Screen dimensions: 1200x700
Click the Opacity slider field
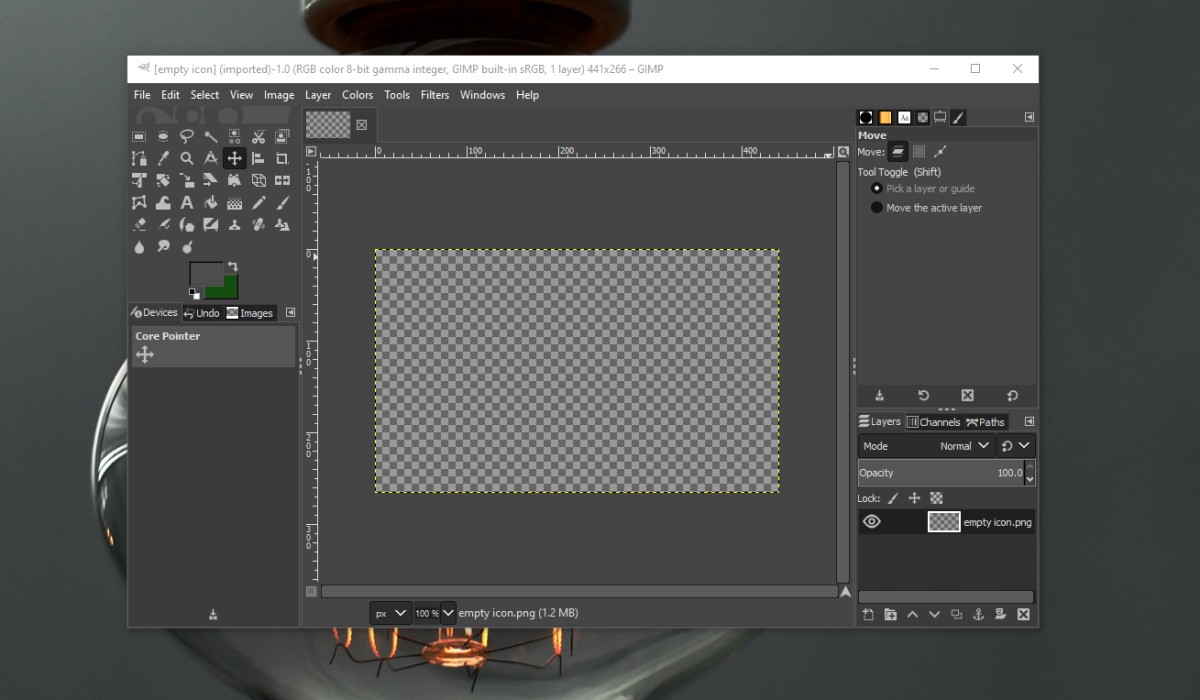pyautogui.click(x=938, y=473)
